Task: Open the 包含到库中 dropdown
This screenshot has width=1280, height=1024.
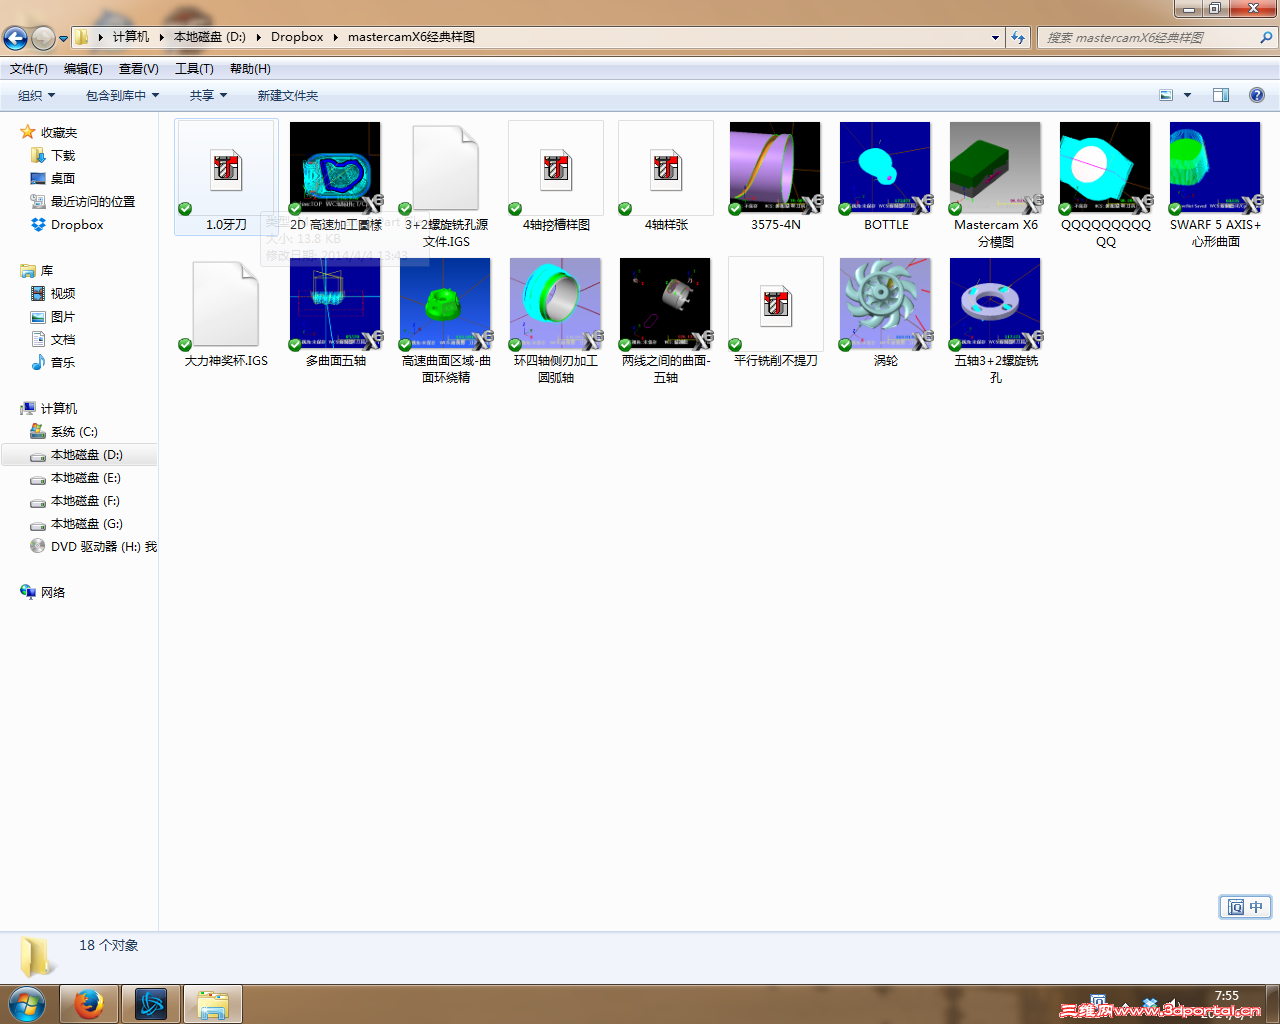Action: coord(122,96)
